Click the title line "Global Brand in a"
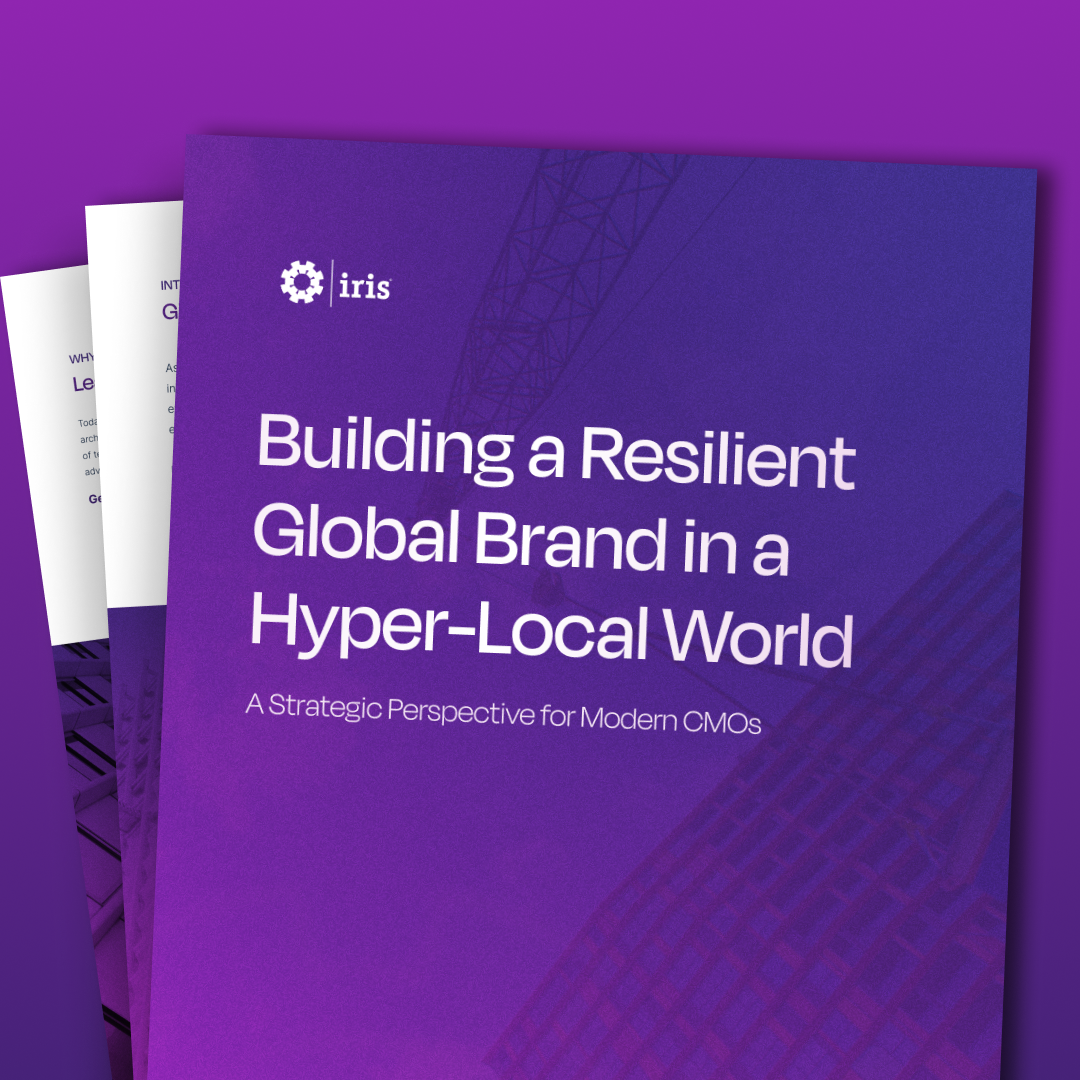Image resolution: width=1080 pixels, height=1080 pixels. (521, 541)
